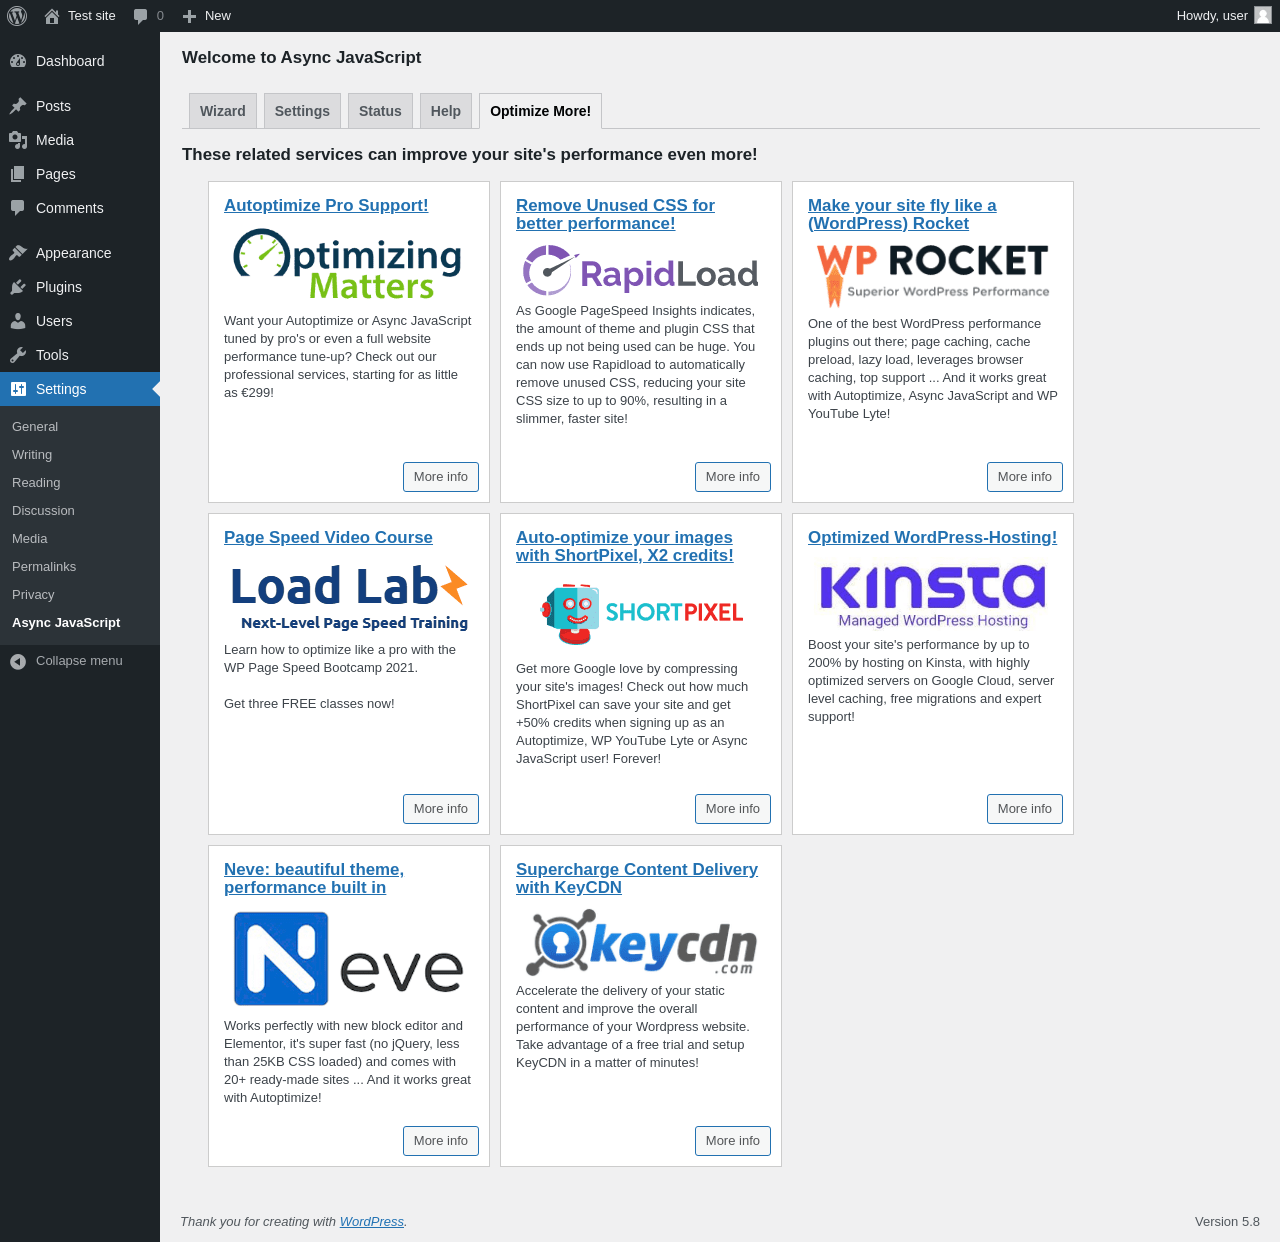Viewport: 1280px width, 1242px height.
Task: Open Permalinks under Settings submenu
Action: [44, 567]
